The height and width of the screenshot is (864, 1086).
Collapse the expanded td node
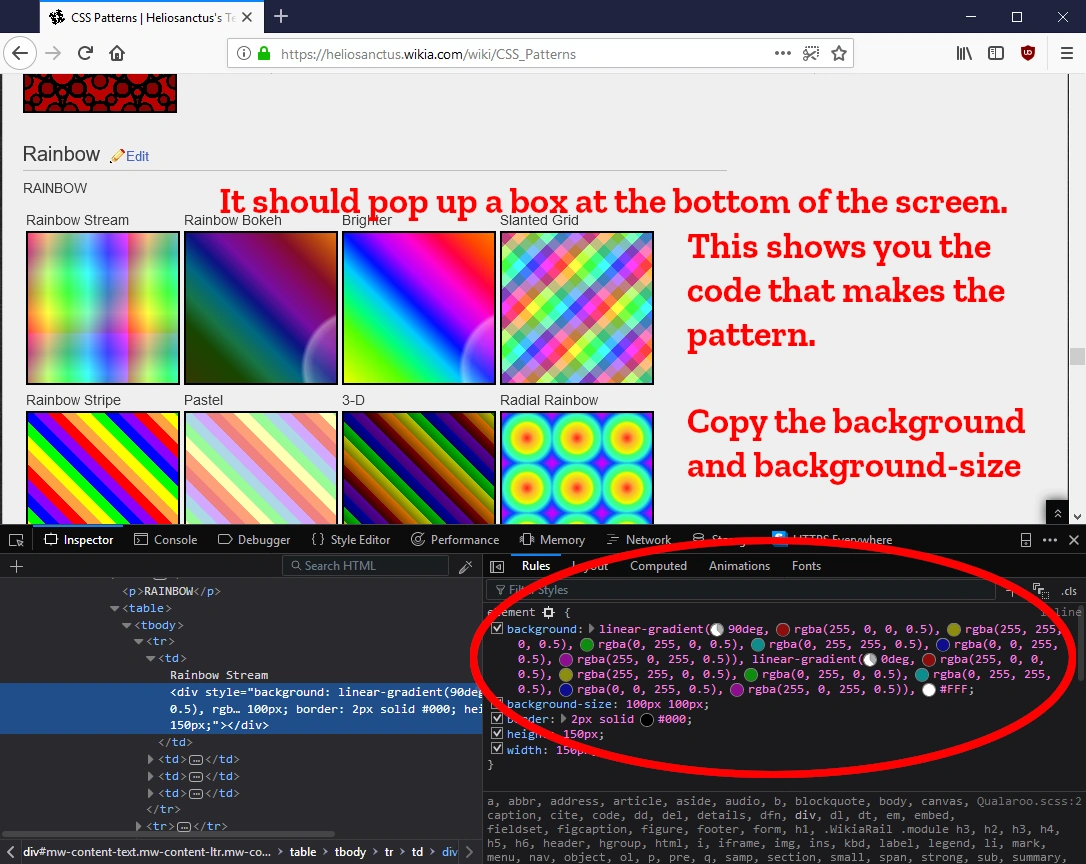click(150, 658)
